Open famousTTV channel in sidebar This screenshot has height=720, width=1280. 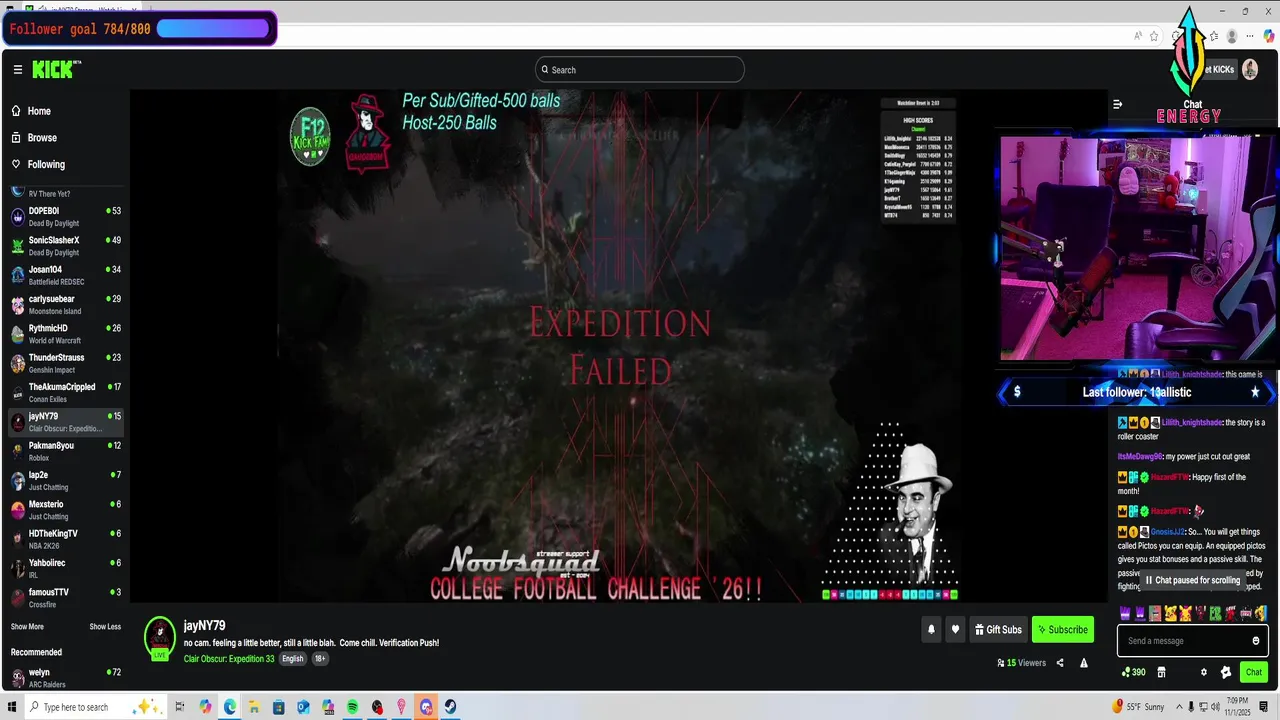click(x=65, y=598)
